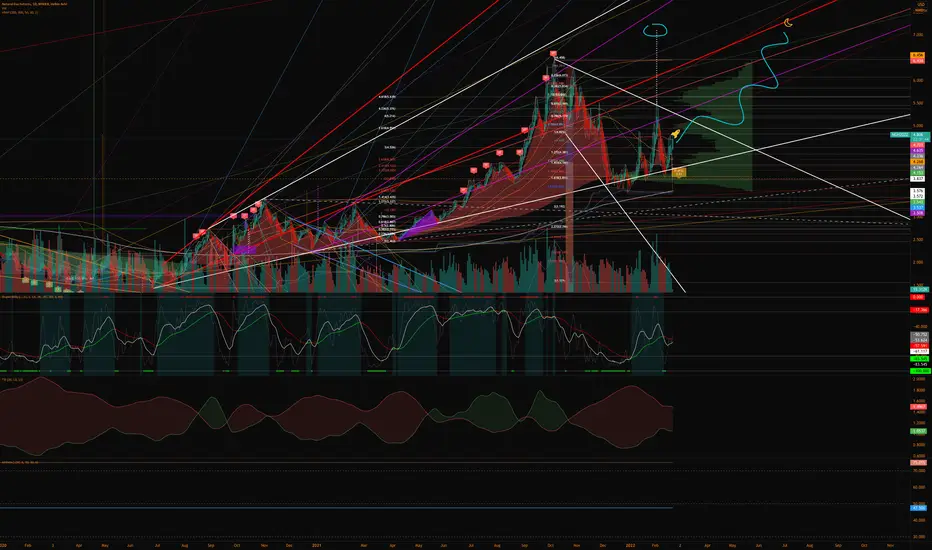Click the yellow note label near the last candle

click(679, 172)
